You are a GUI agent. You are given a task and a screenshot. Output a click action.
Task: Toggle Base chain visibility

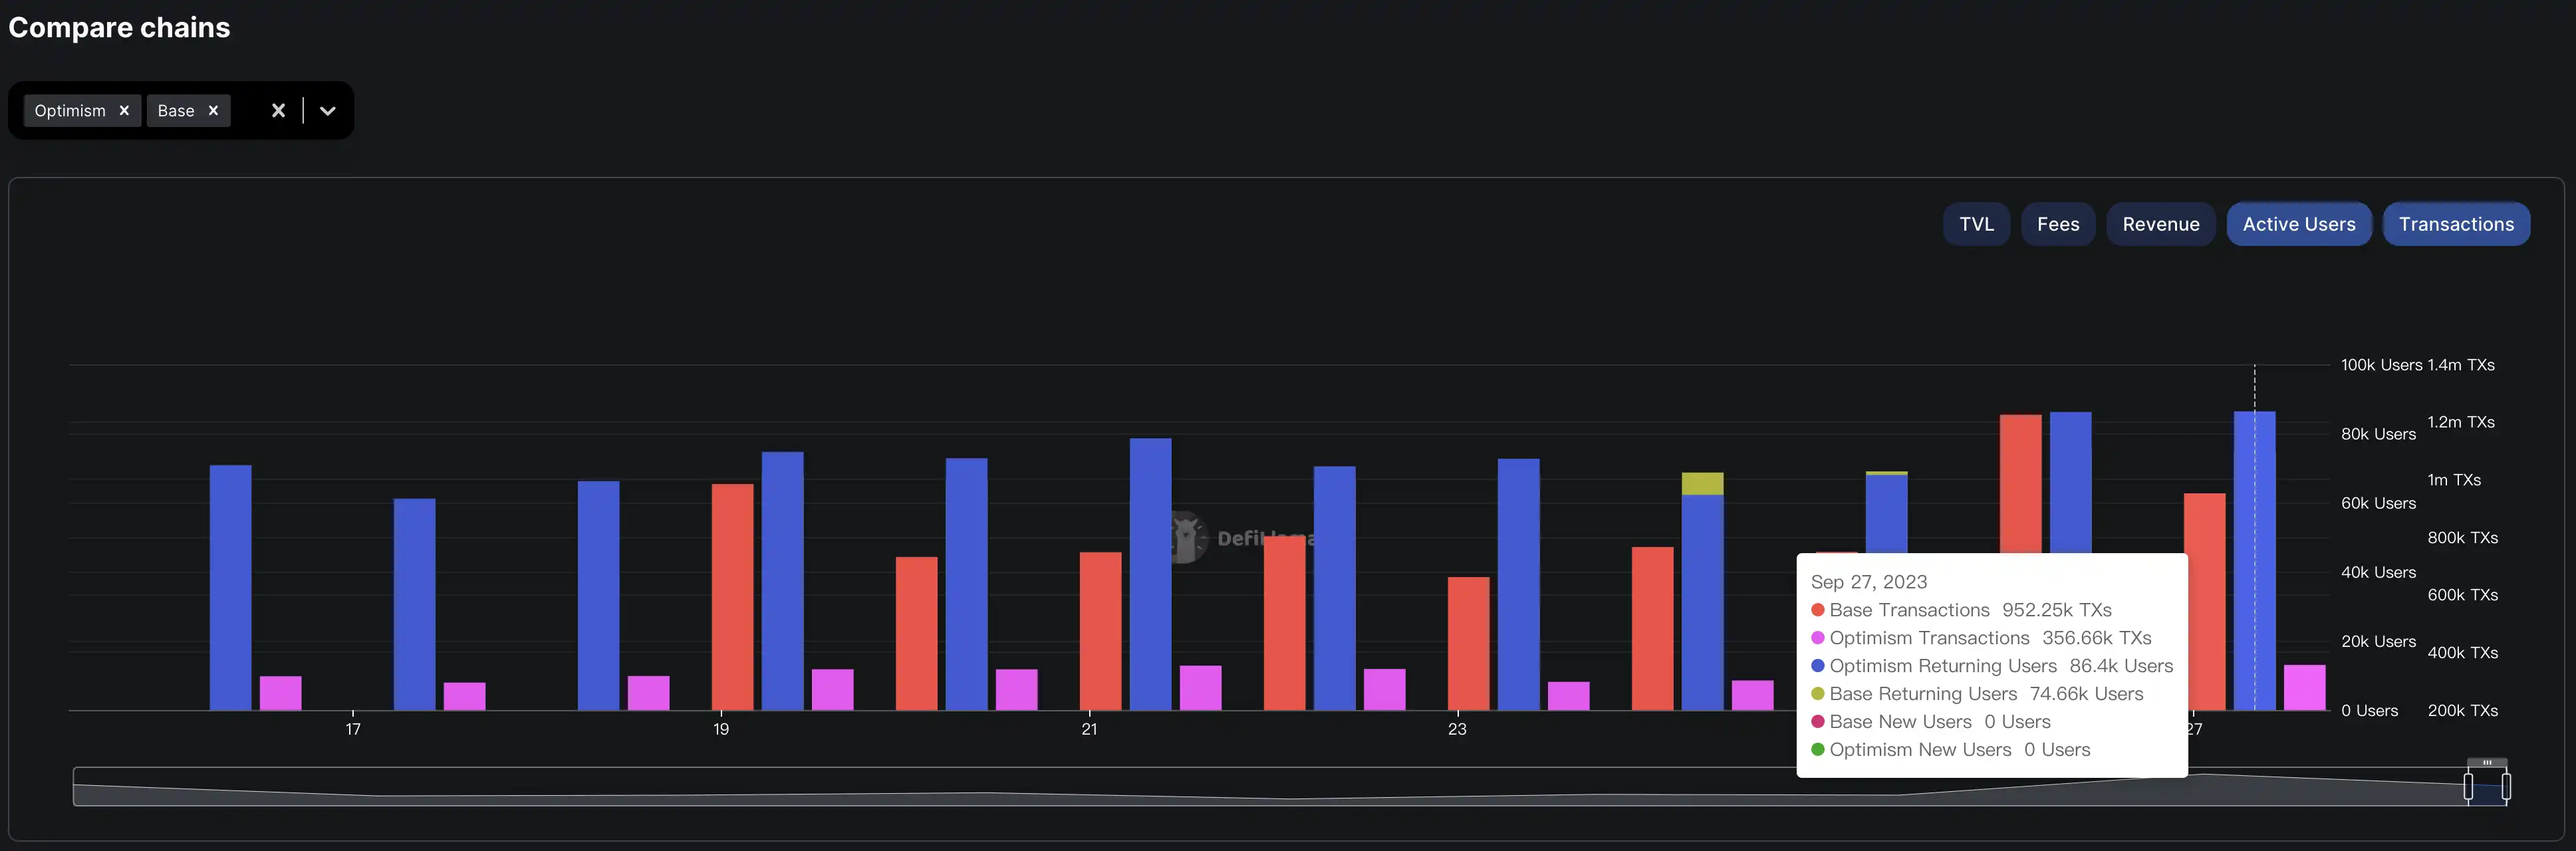click(212, 110)
